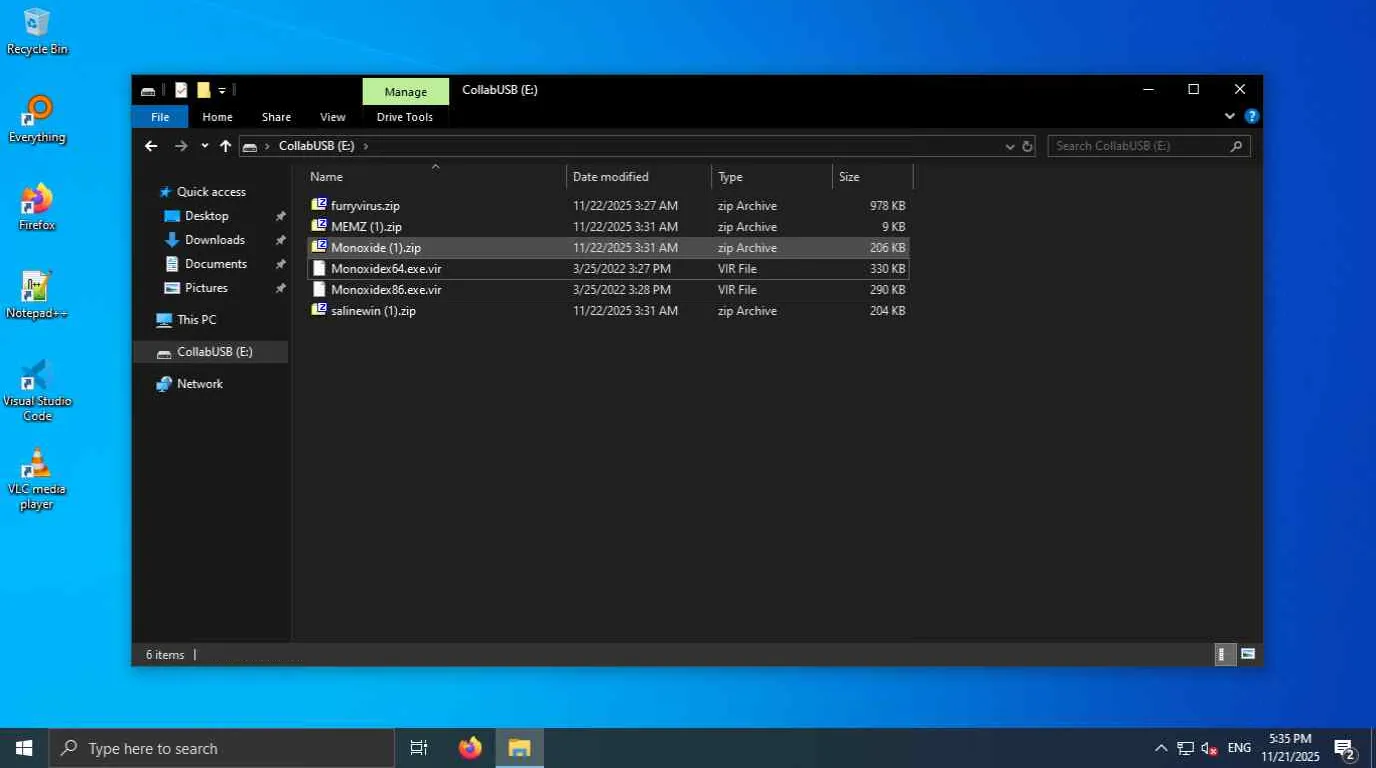Select the Visual Studio Code desktop icon

(x=37, y=390)
